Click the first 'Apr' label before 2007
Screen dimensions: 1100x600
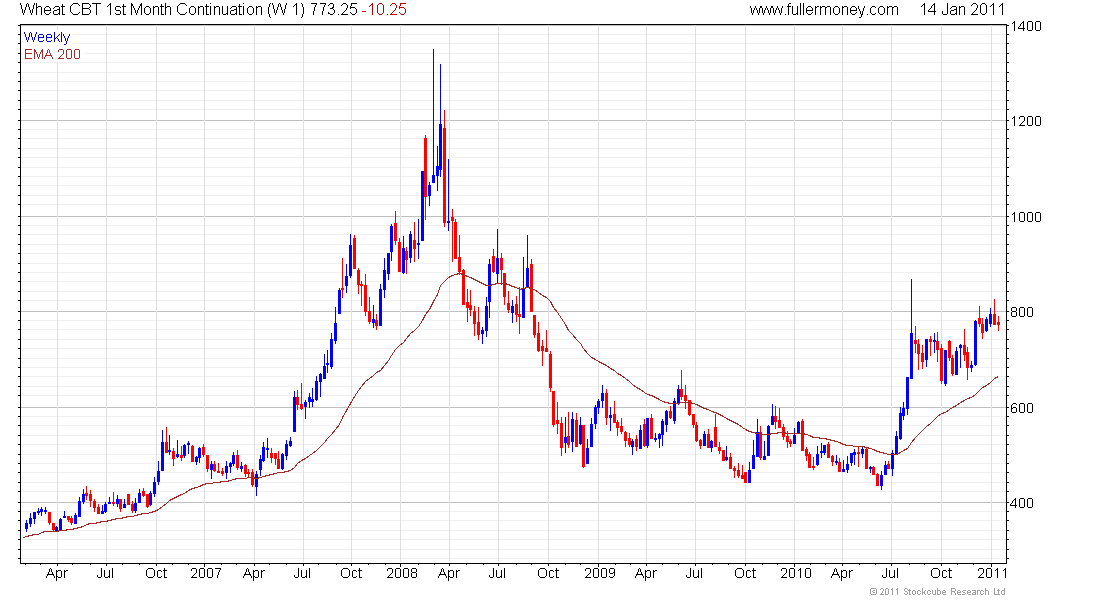pyautogui.click(x=56, y=573)
